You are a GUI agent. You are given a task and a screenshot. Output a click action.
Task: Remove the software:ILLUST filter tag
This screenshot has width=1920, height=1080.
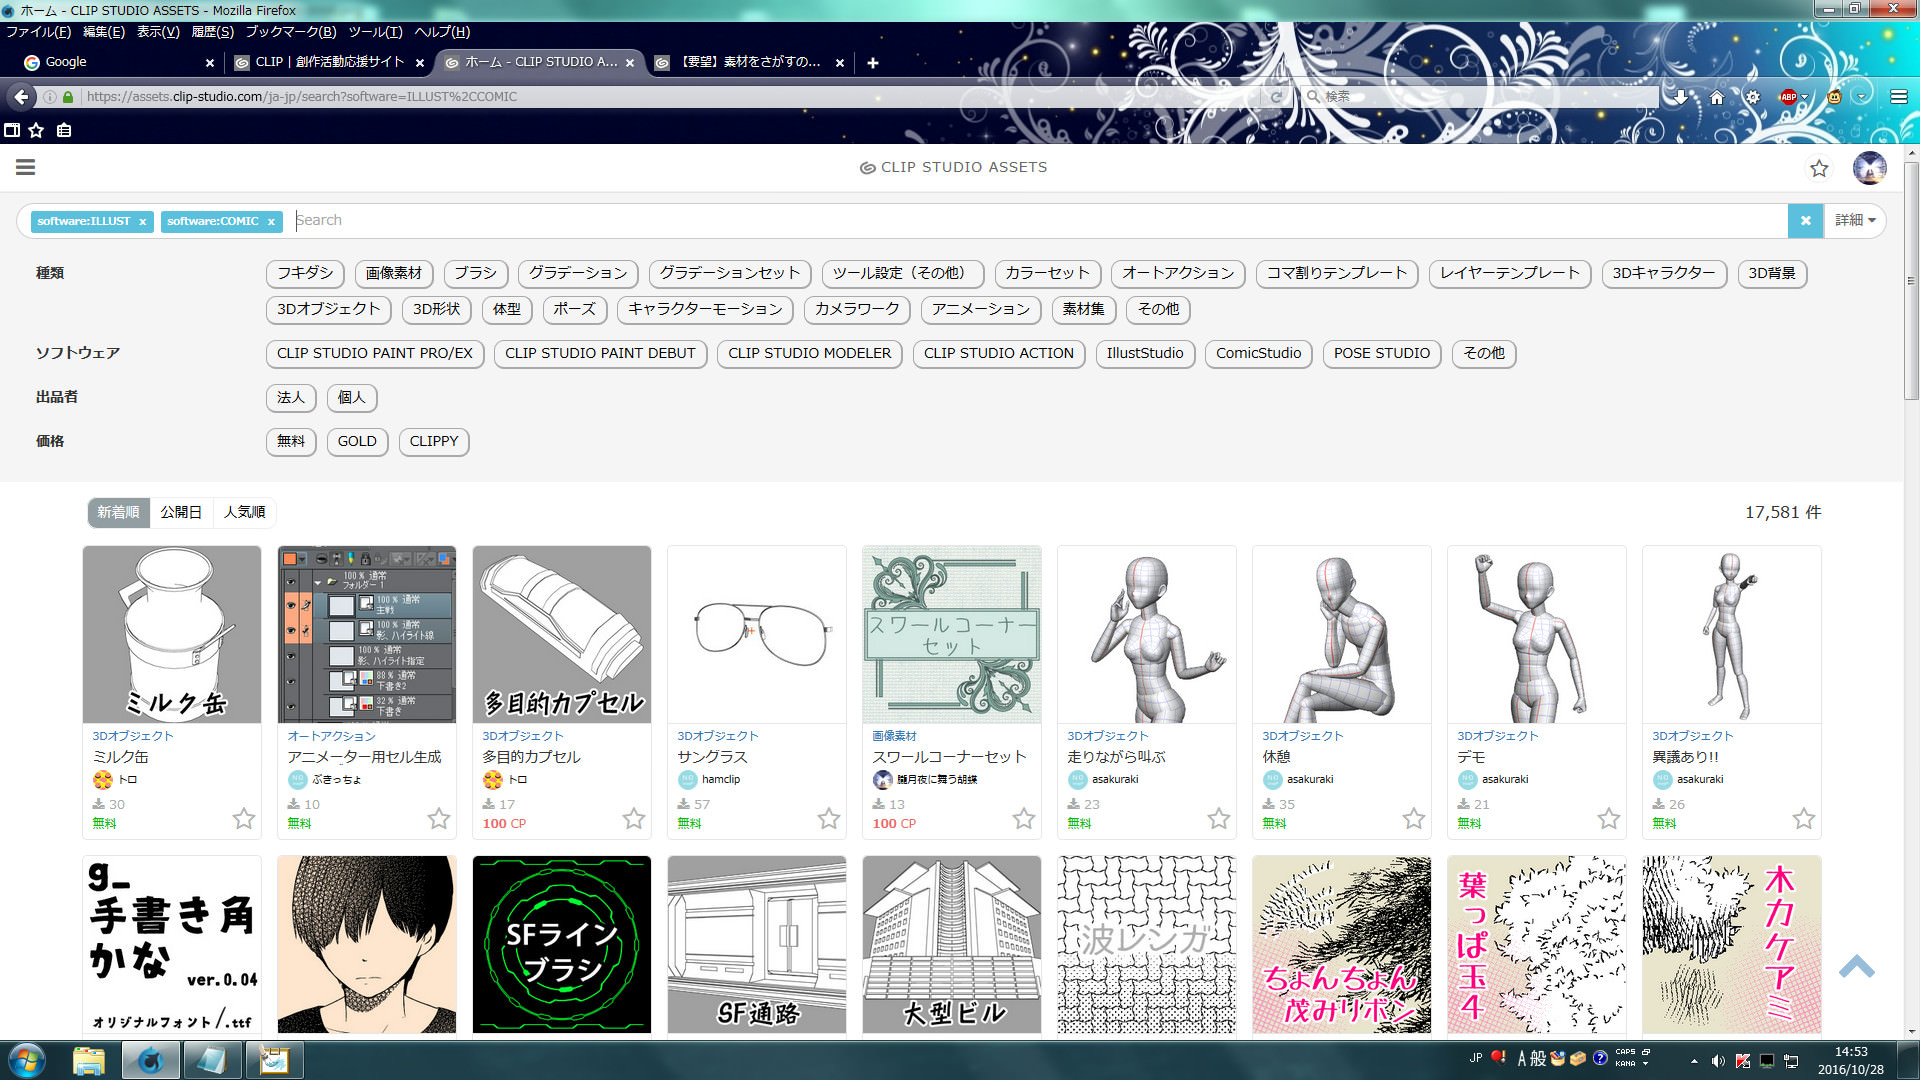pyautogui.click(x=142, y=222)
